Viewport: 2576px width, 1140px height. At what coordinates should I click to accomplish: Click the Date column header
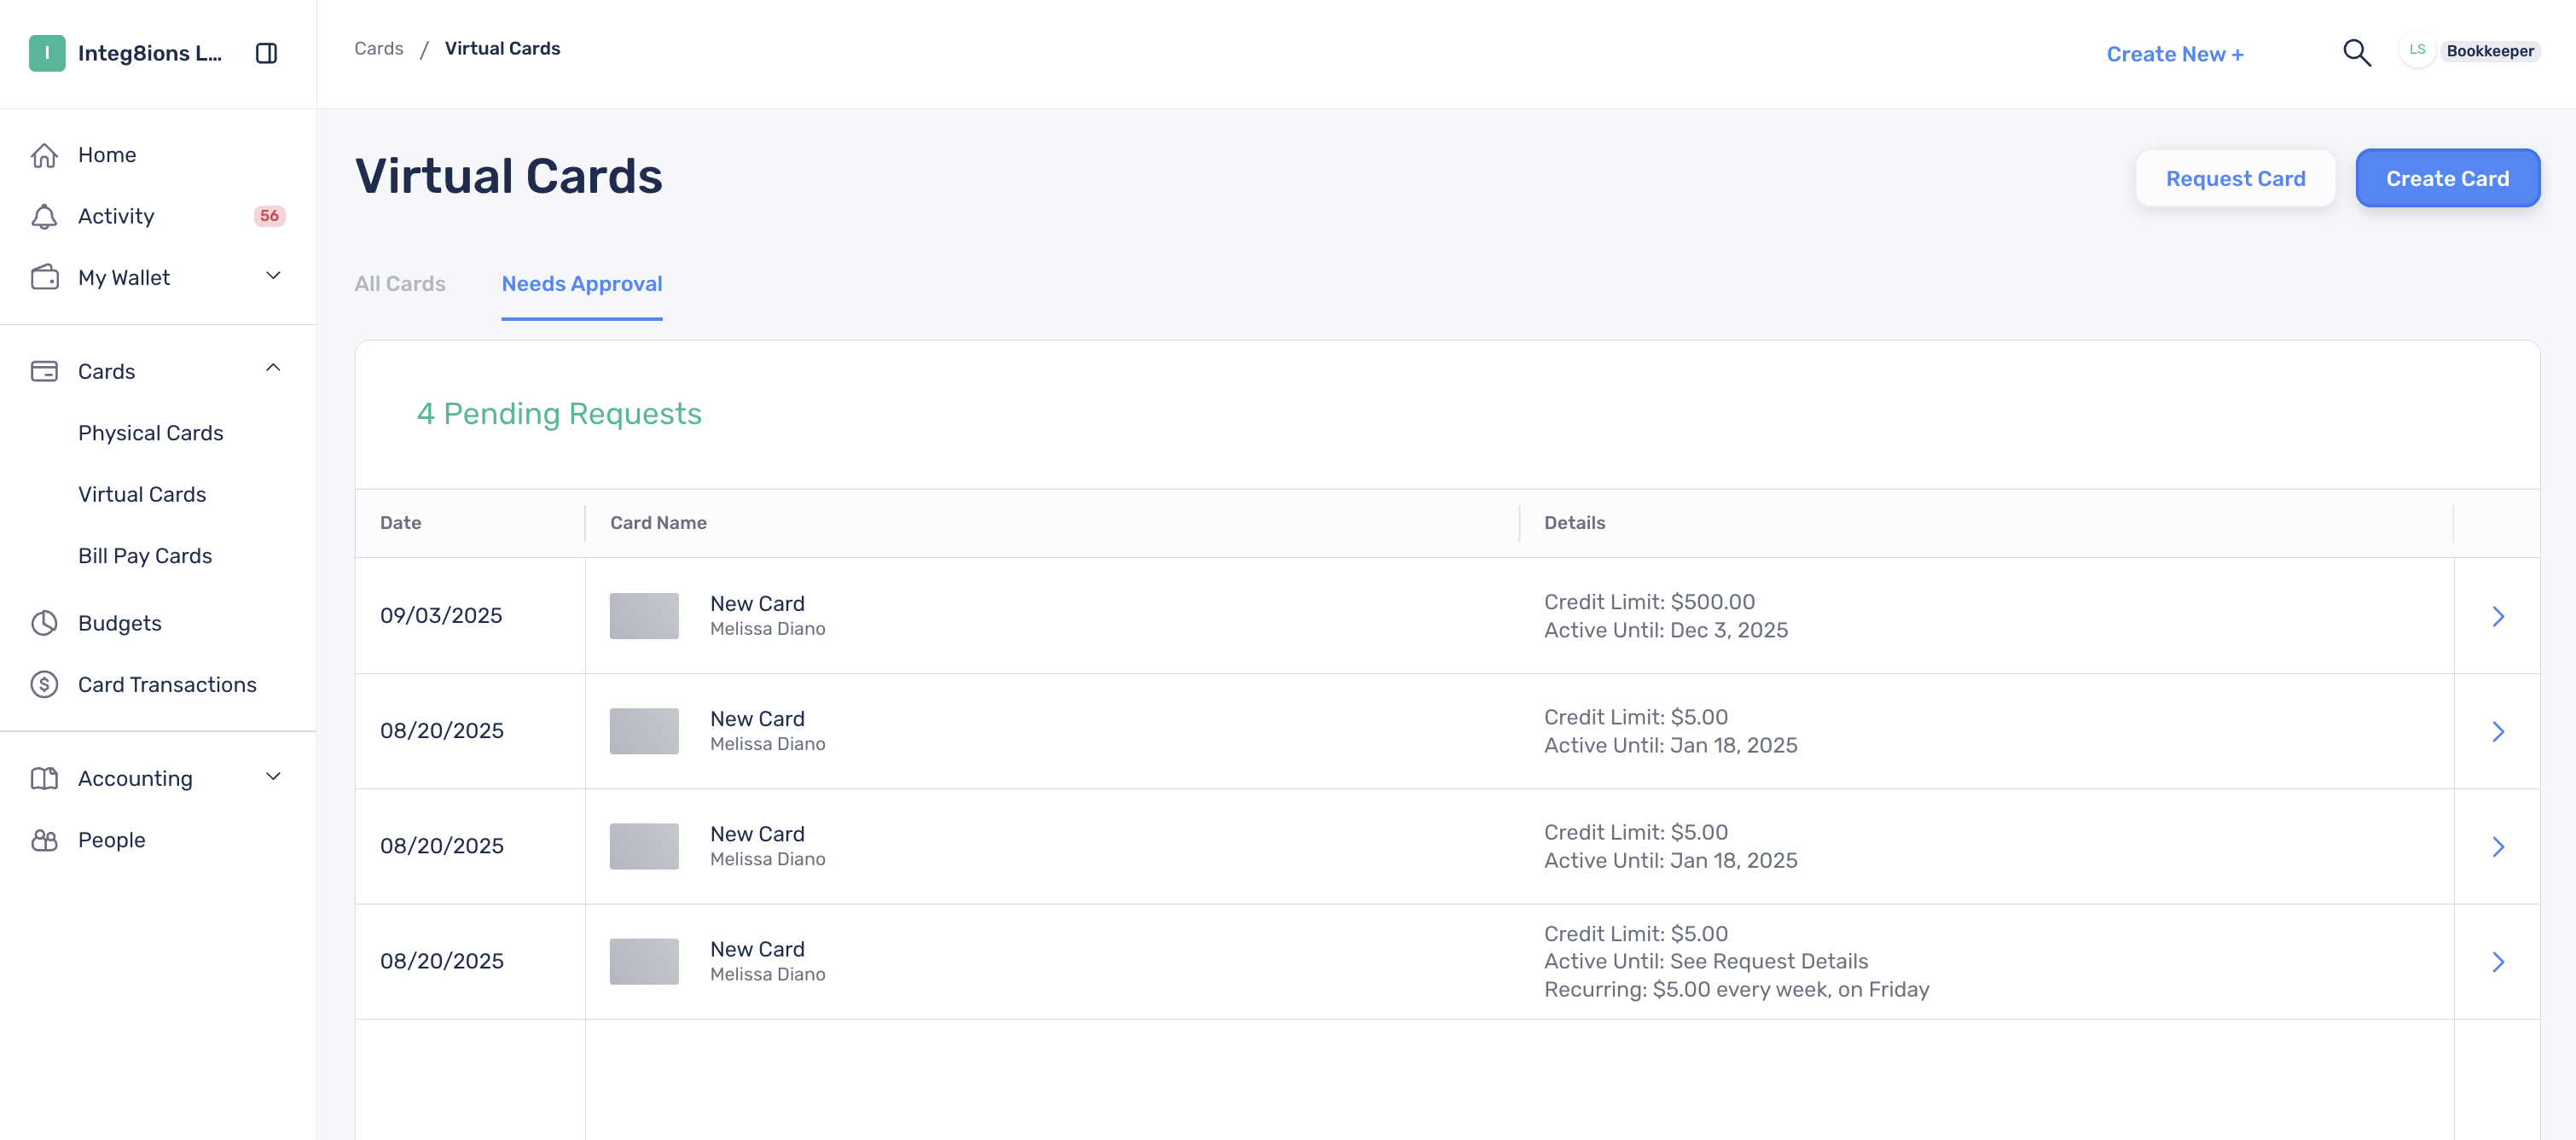pos(400,523)
